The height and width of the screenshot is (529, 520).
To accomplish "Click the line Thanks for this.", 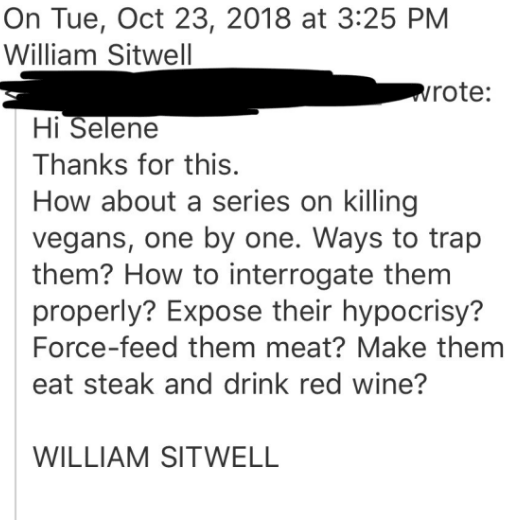I will [136, 165].
